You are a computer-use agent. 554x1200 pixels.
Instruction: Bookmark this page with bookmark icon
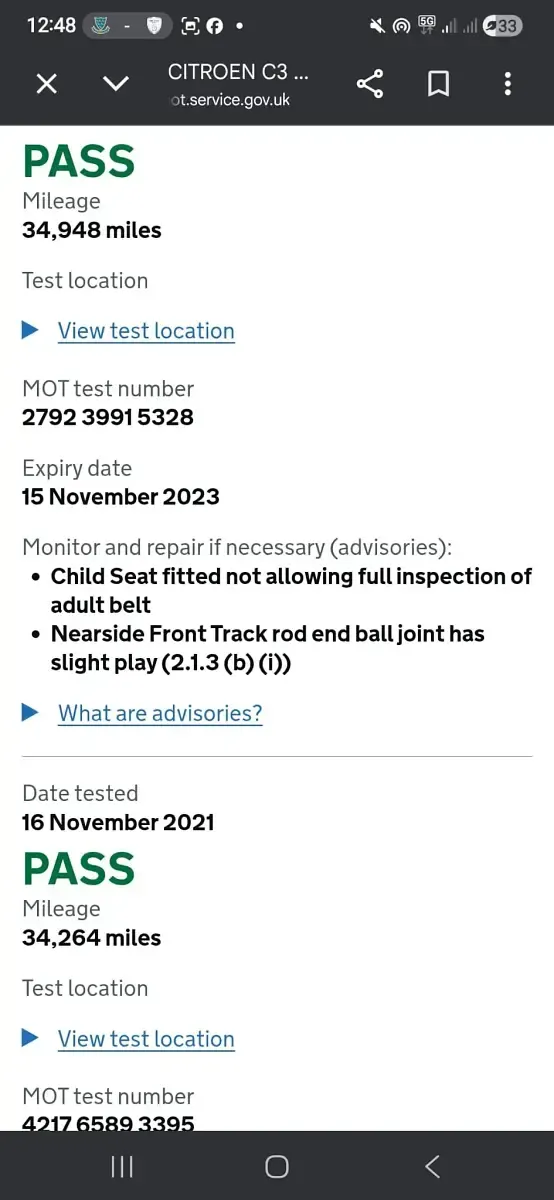[438, 84]
